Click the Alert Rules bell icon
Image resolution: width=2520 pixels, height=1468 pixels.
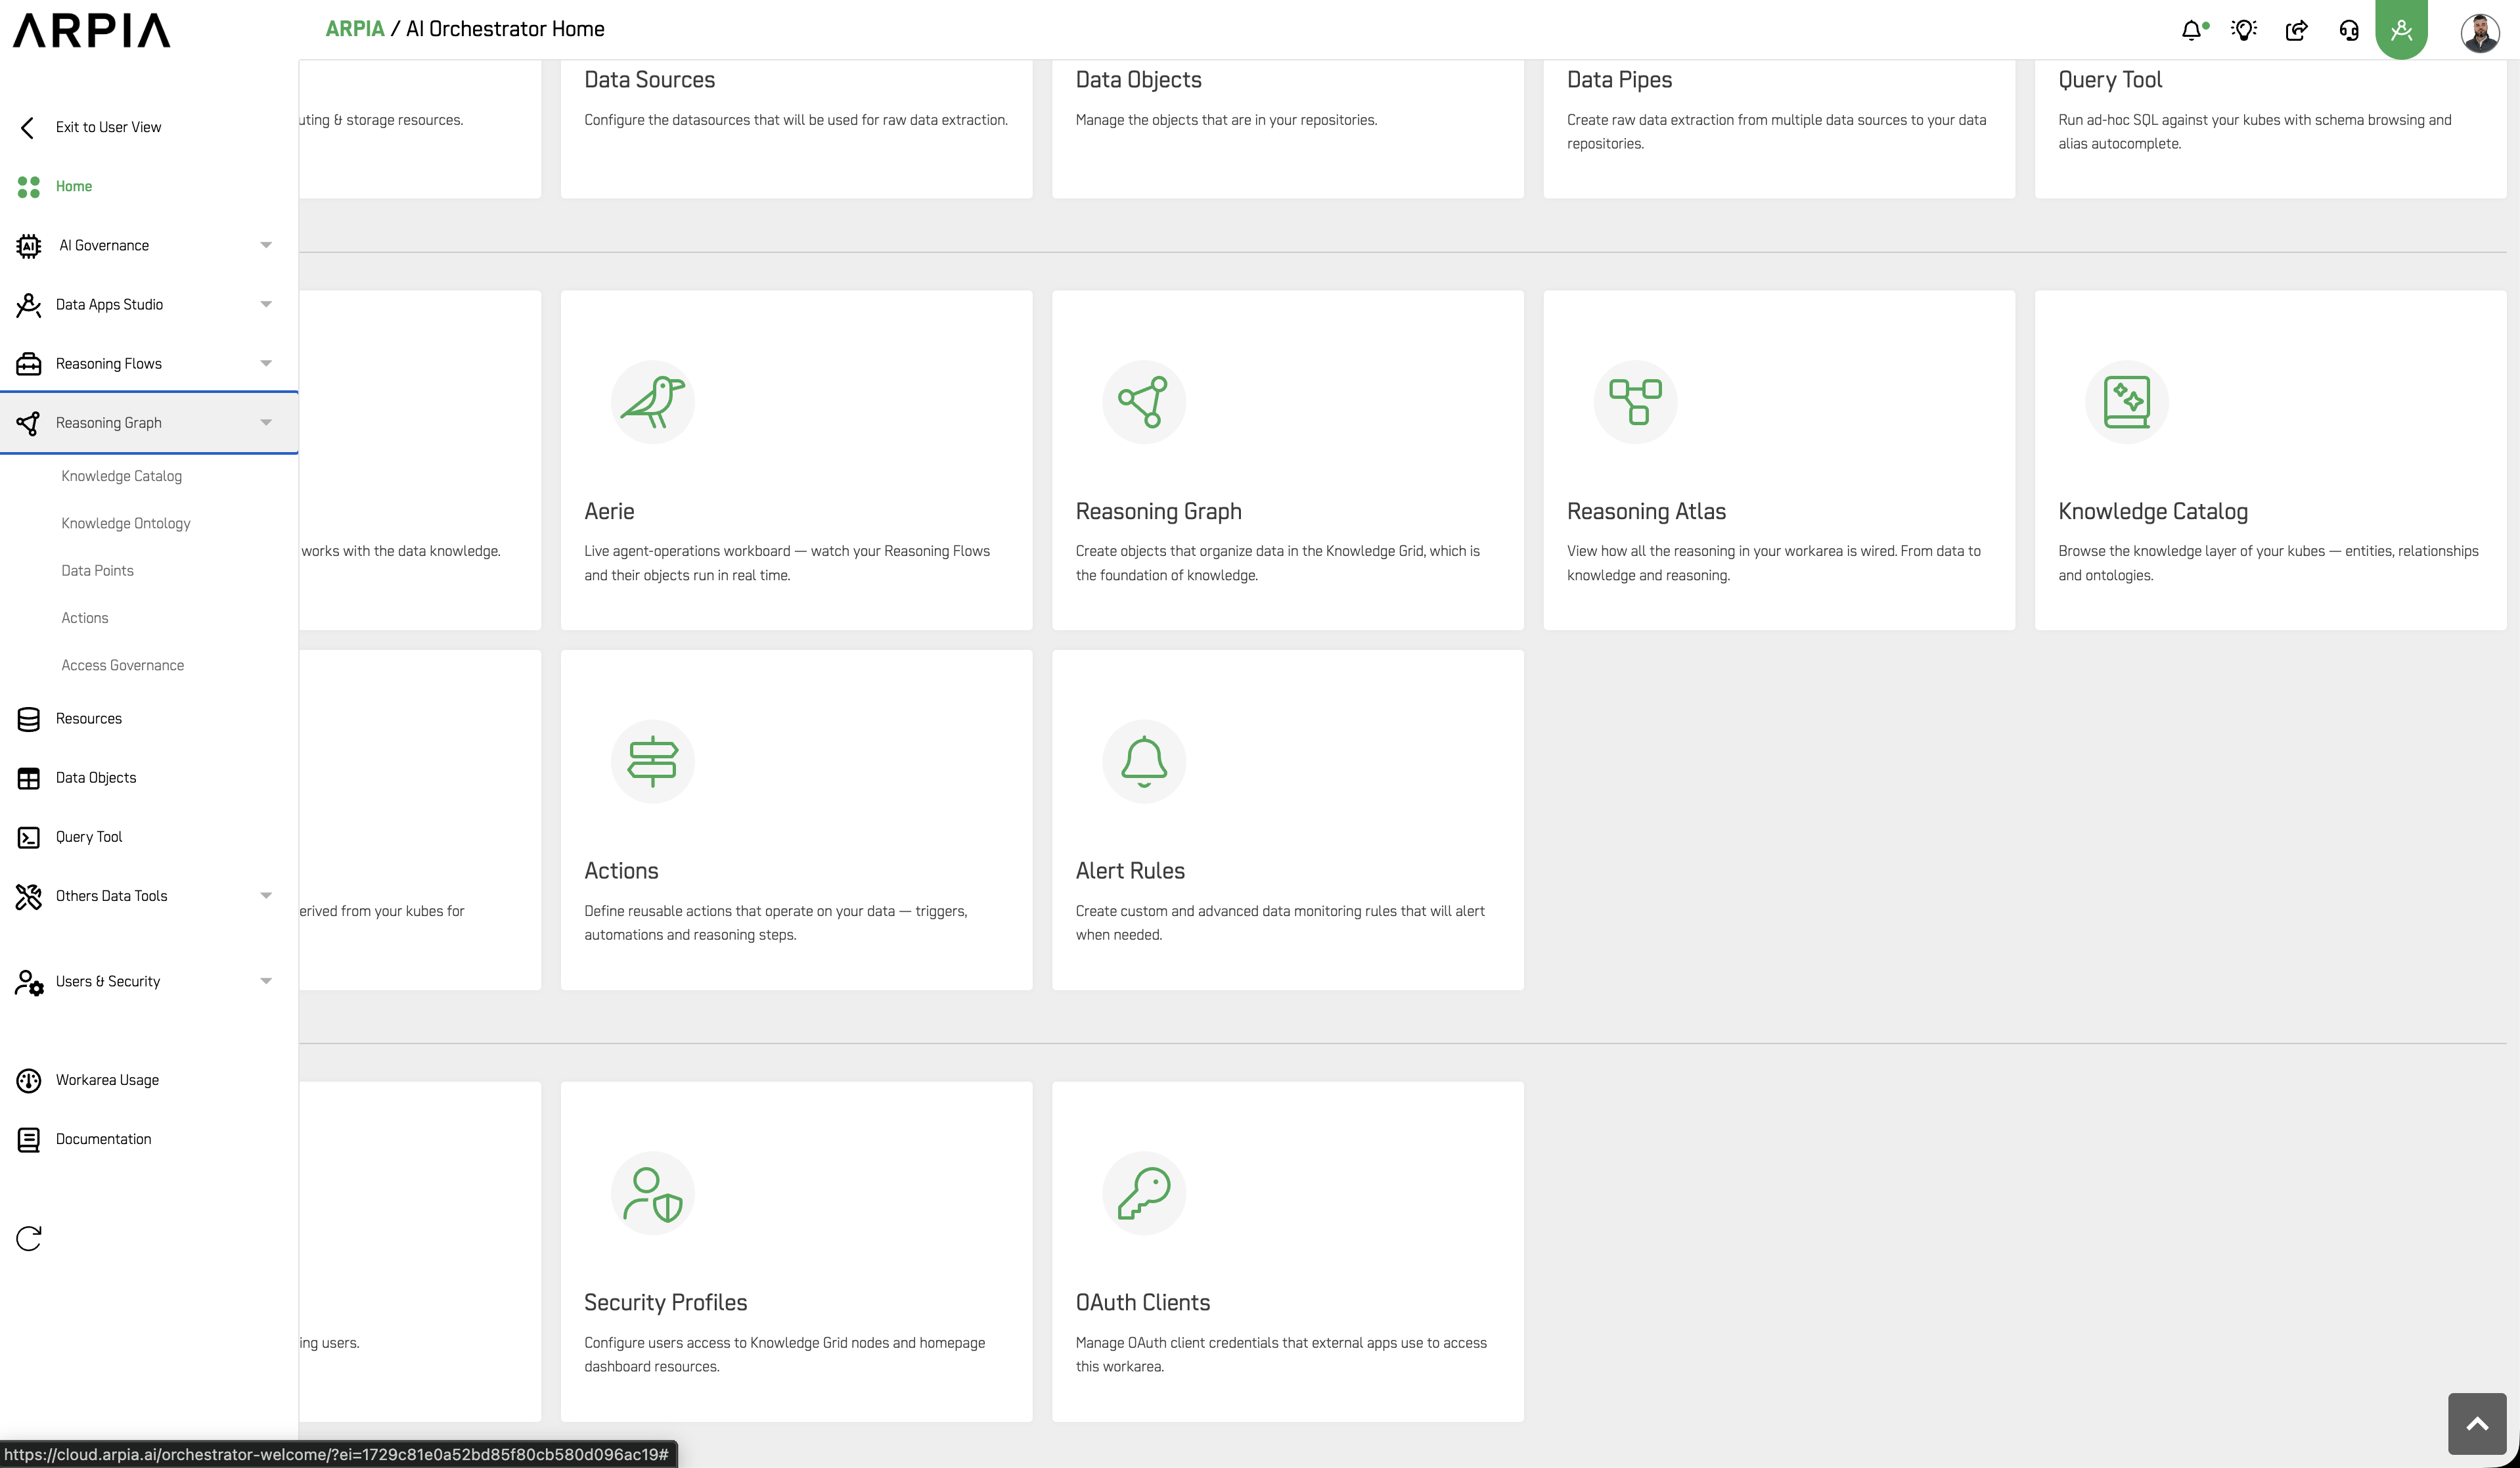pyautogui.click(x=1144, y=762)
